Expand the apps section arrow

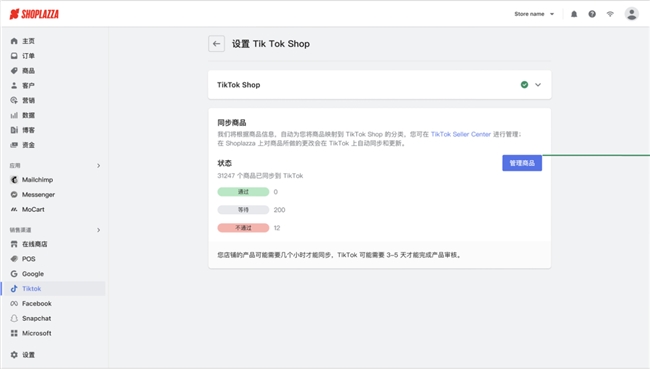[98, 165]
